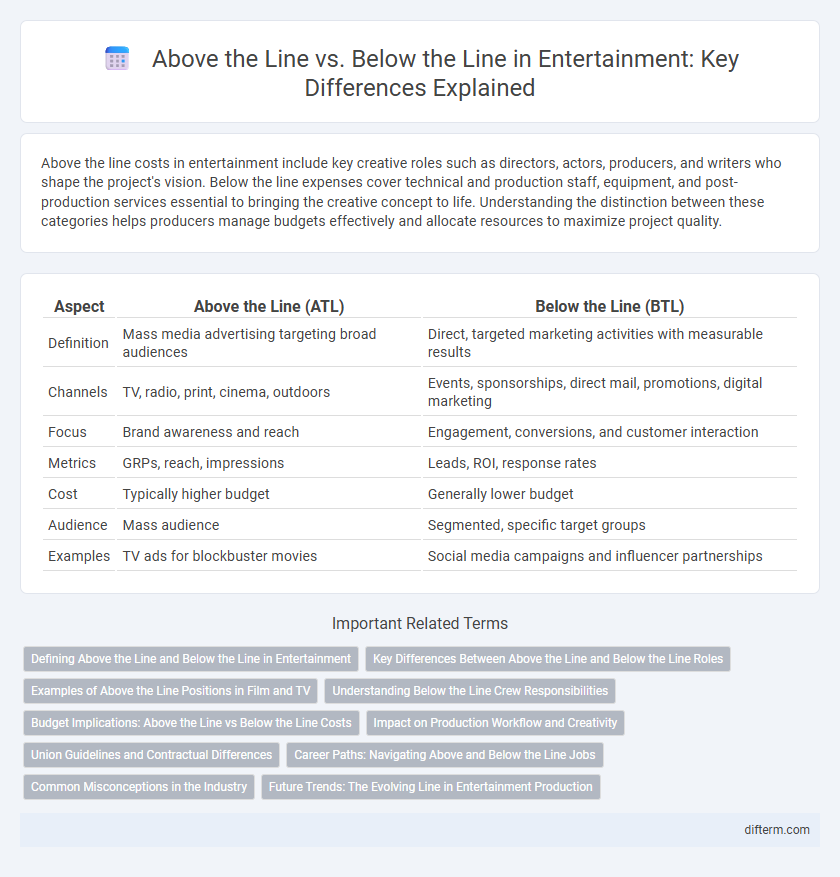Open 'Key Differences Between Above the Line and Below the Line Roles' tag

[548, 659]
